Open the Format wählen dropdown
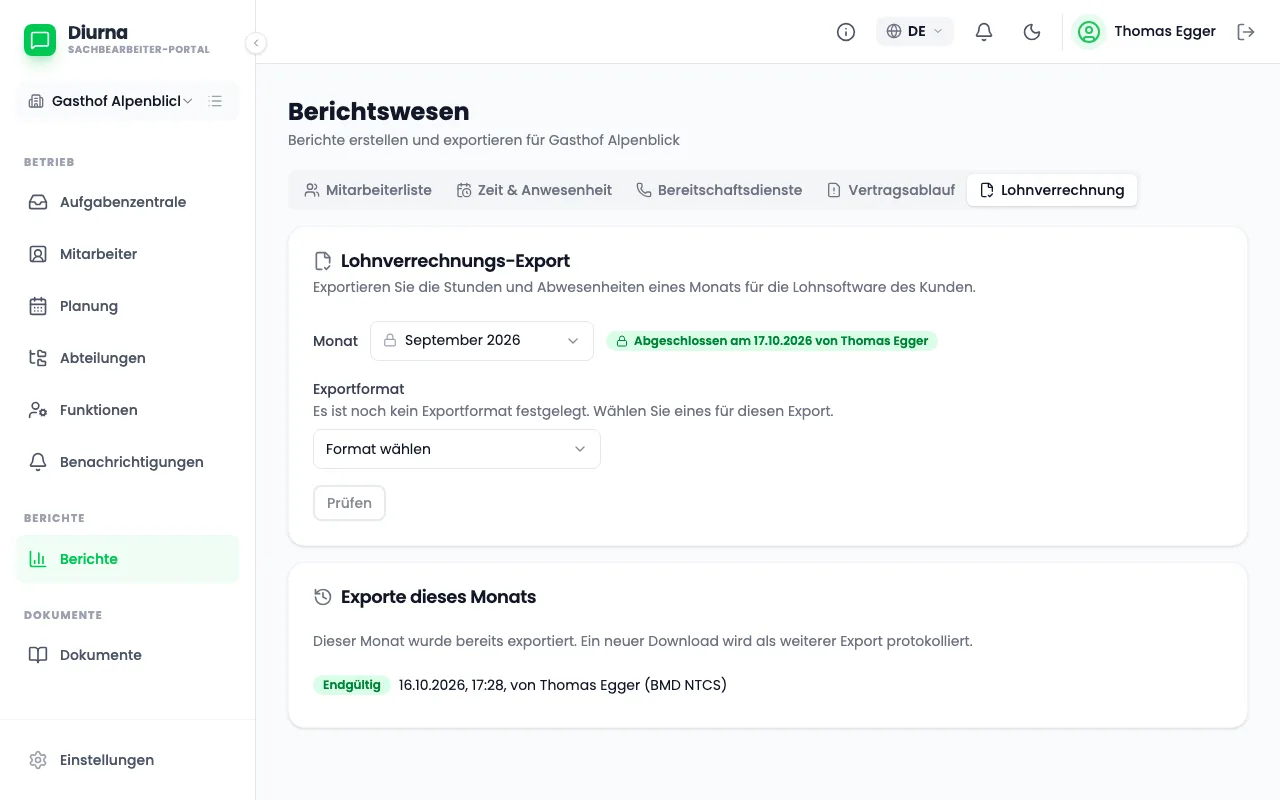Viewport: 1280px width, 800px height. point(457,449)
